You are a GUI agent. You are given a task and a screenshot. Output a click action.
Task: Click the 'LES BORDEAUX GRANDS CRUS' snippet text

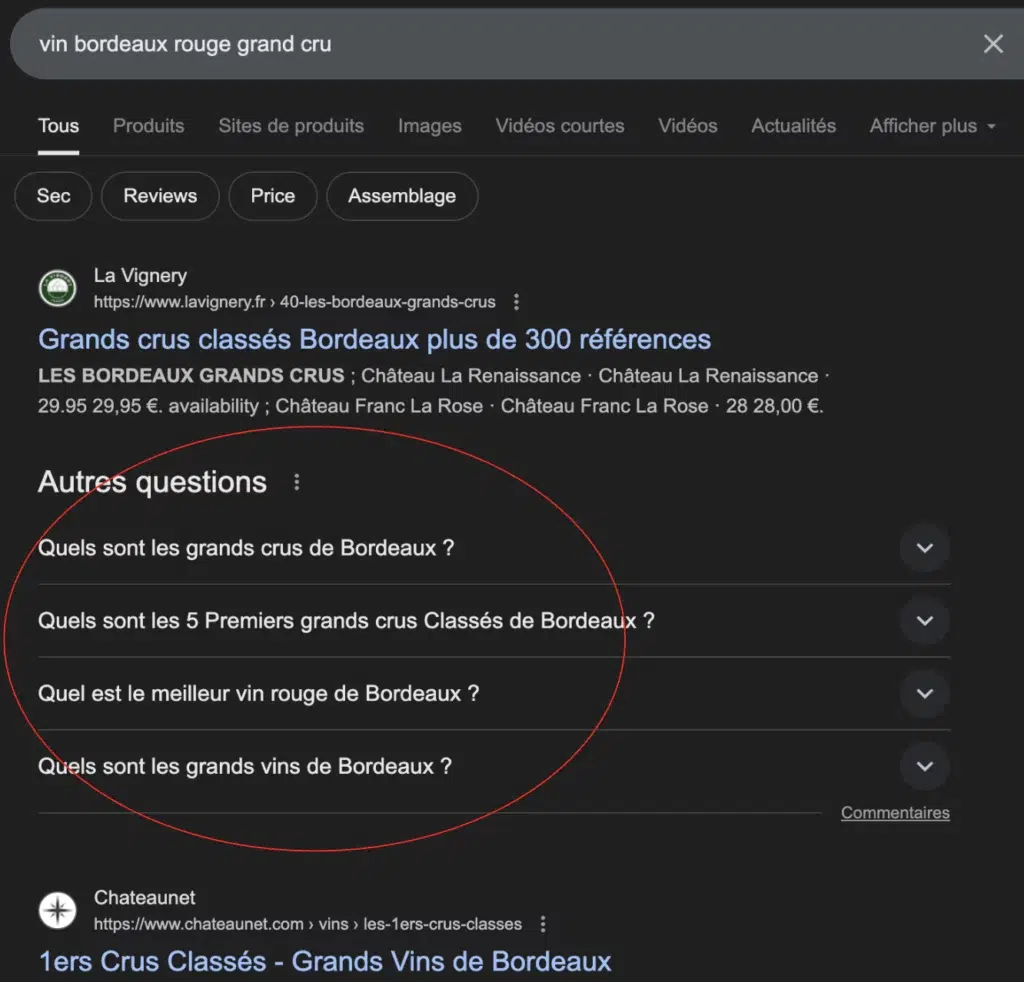tap(191, 375)
